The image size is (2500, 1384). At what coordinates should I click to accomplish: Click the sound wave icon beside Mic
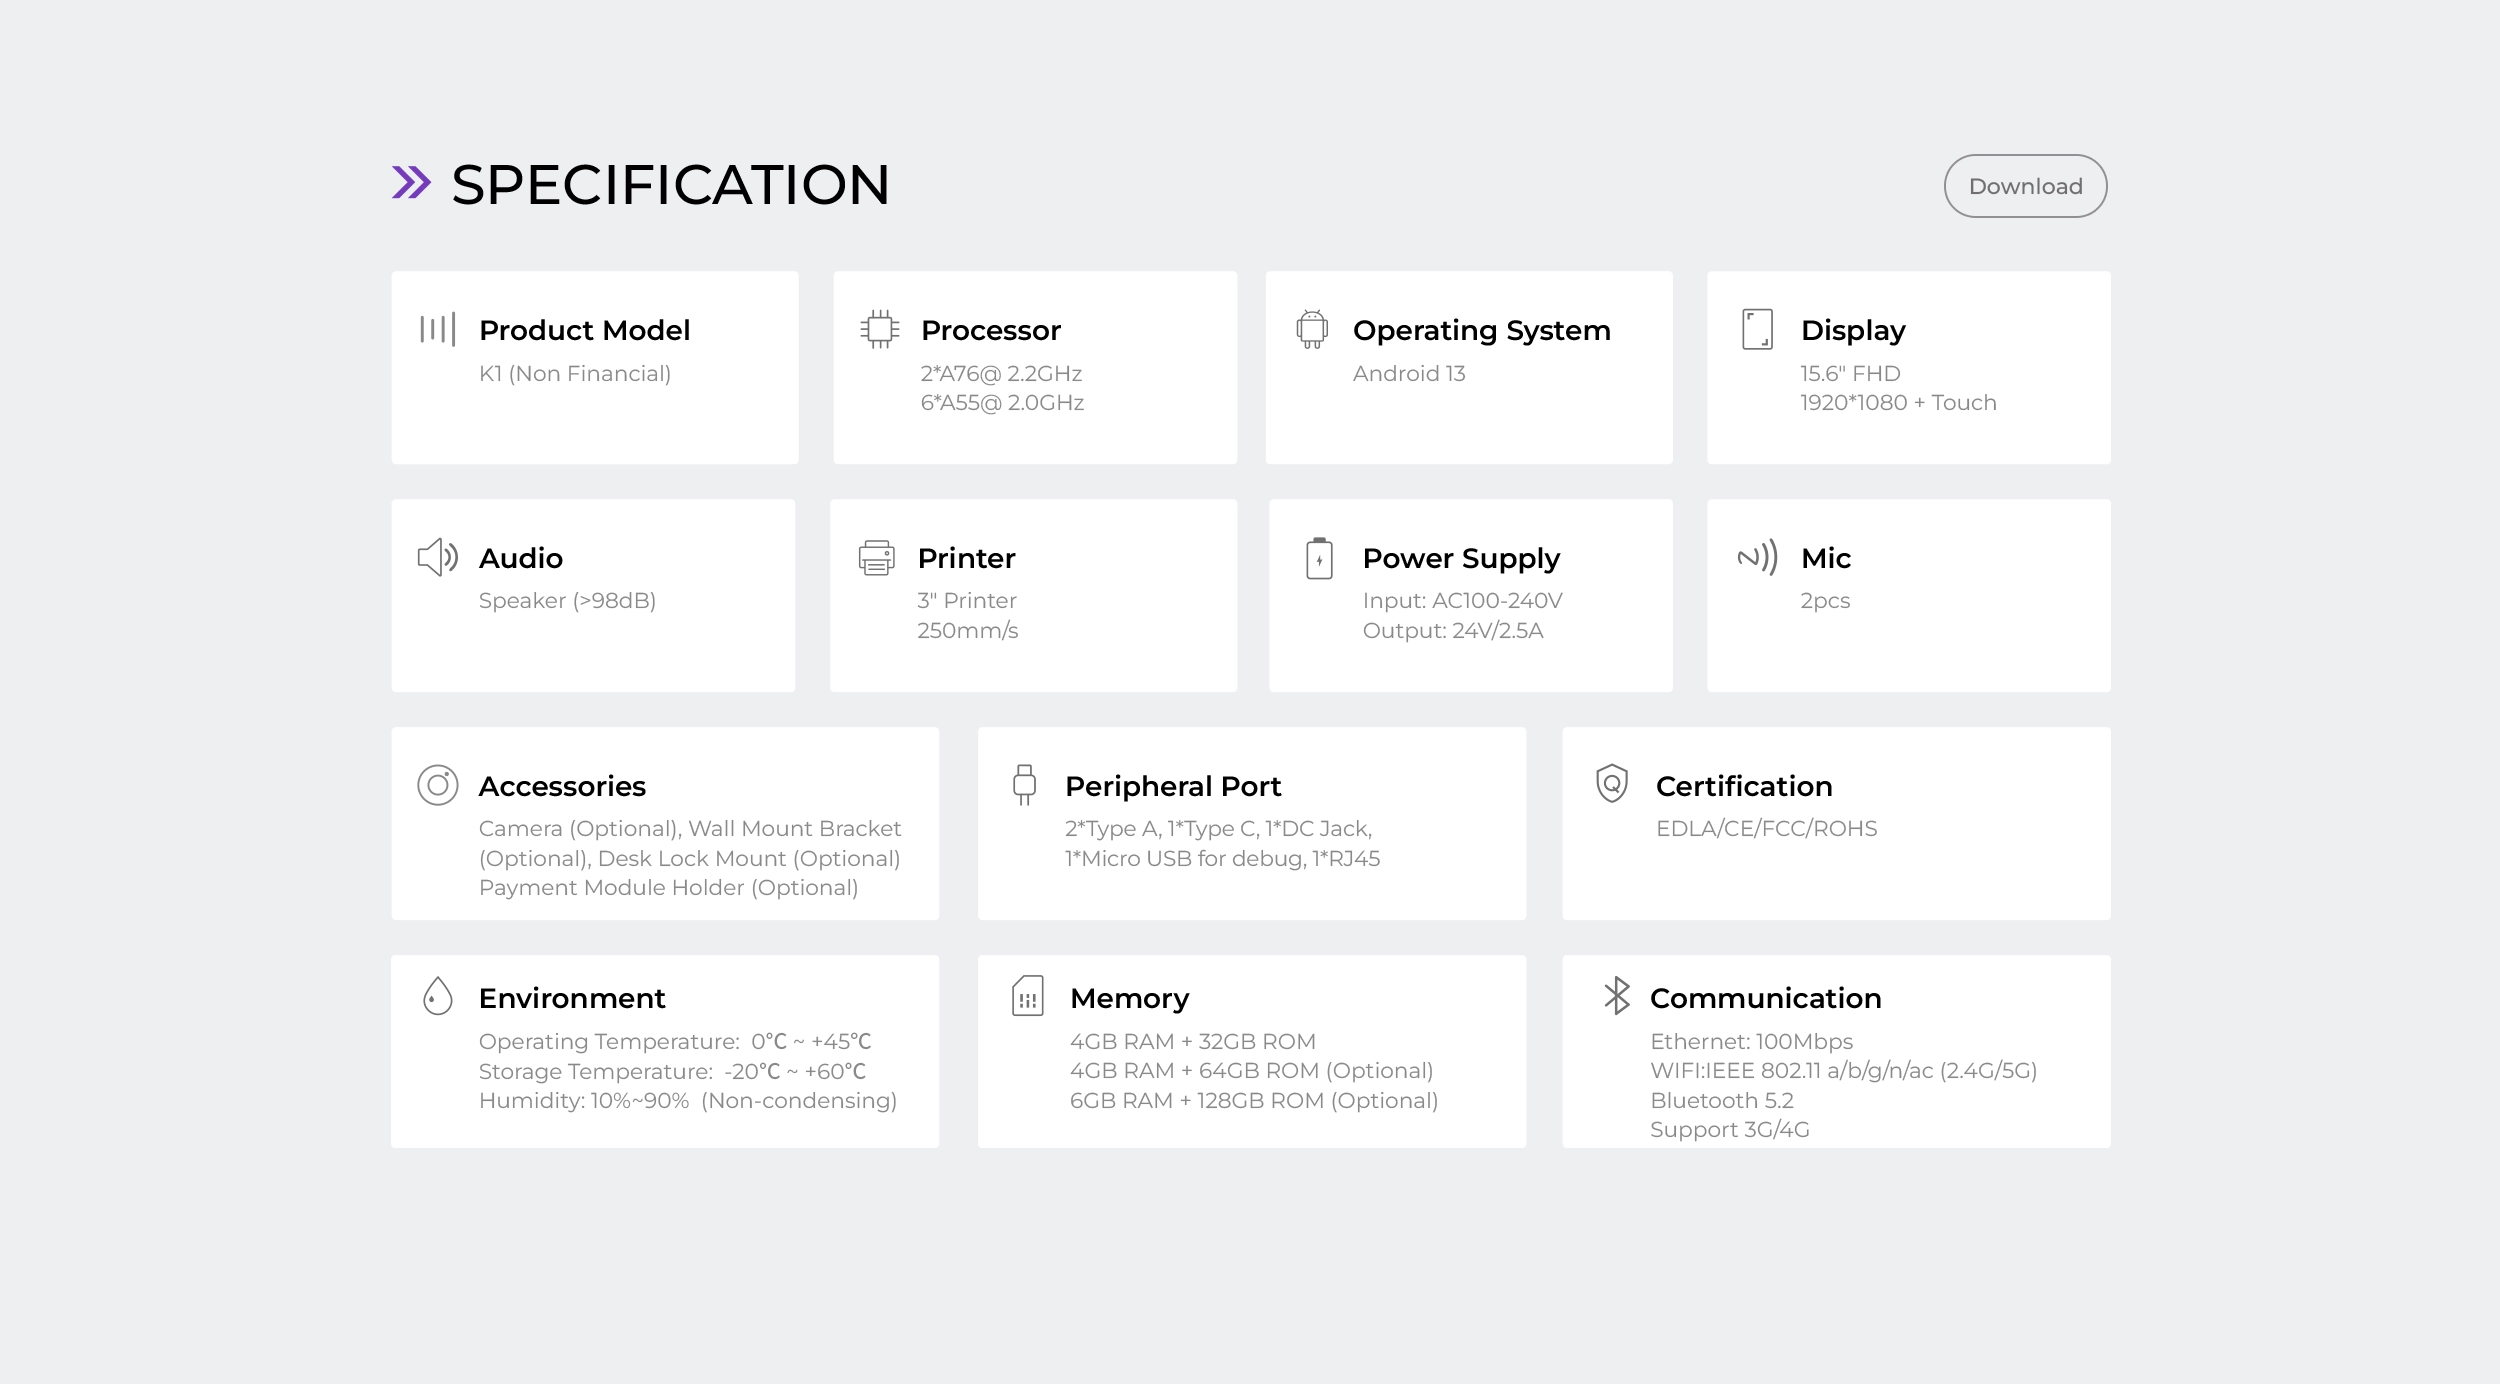[x=1757, y=557]
